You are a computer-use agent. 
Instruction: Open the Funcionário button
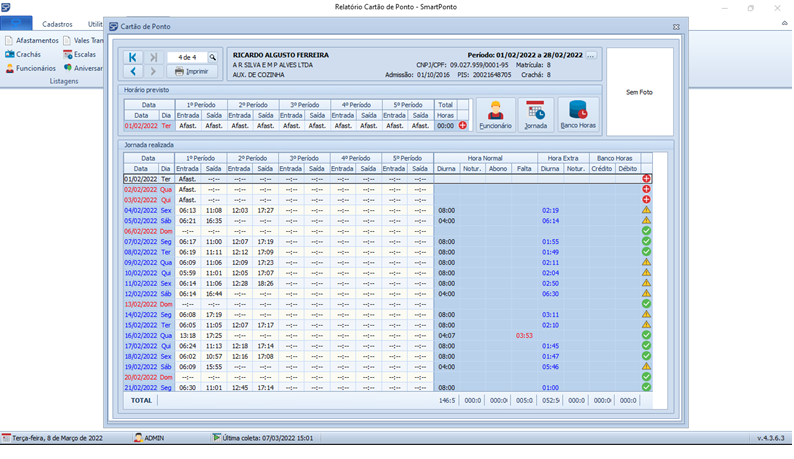coord(495,115)
